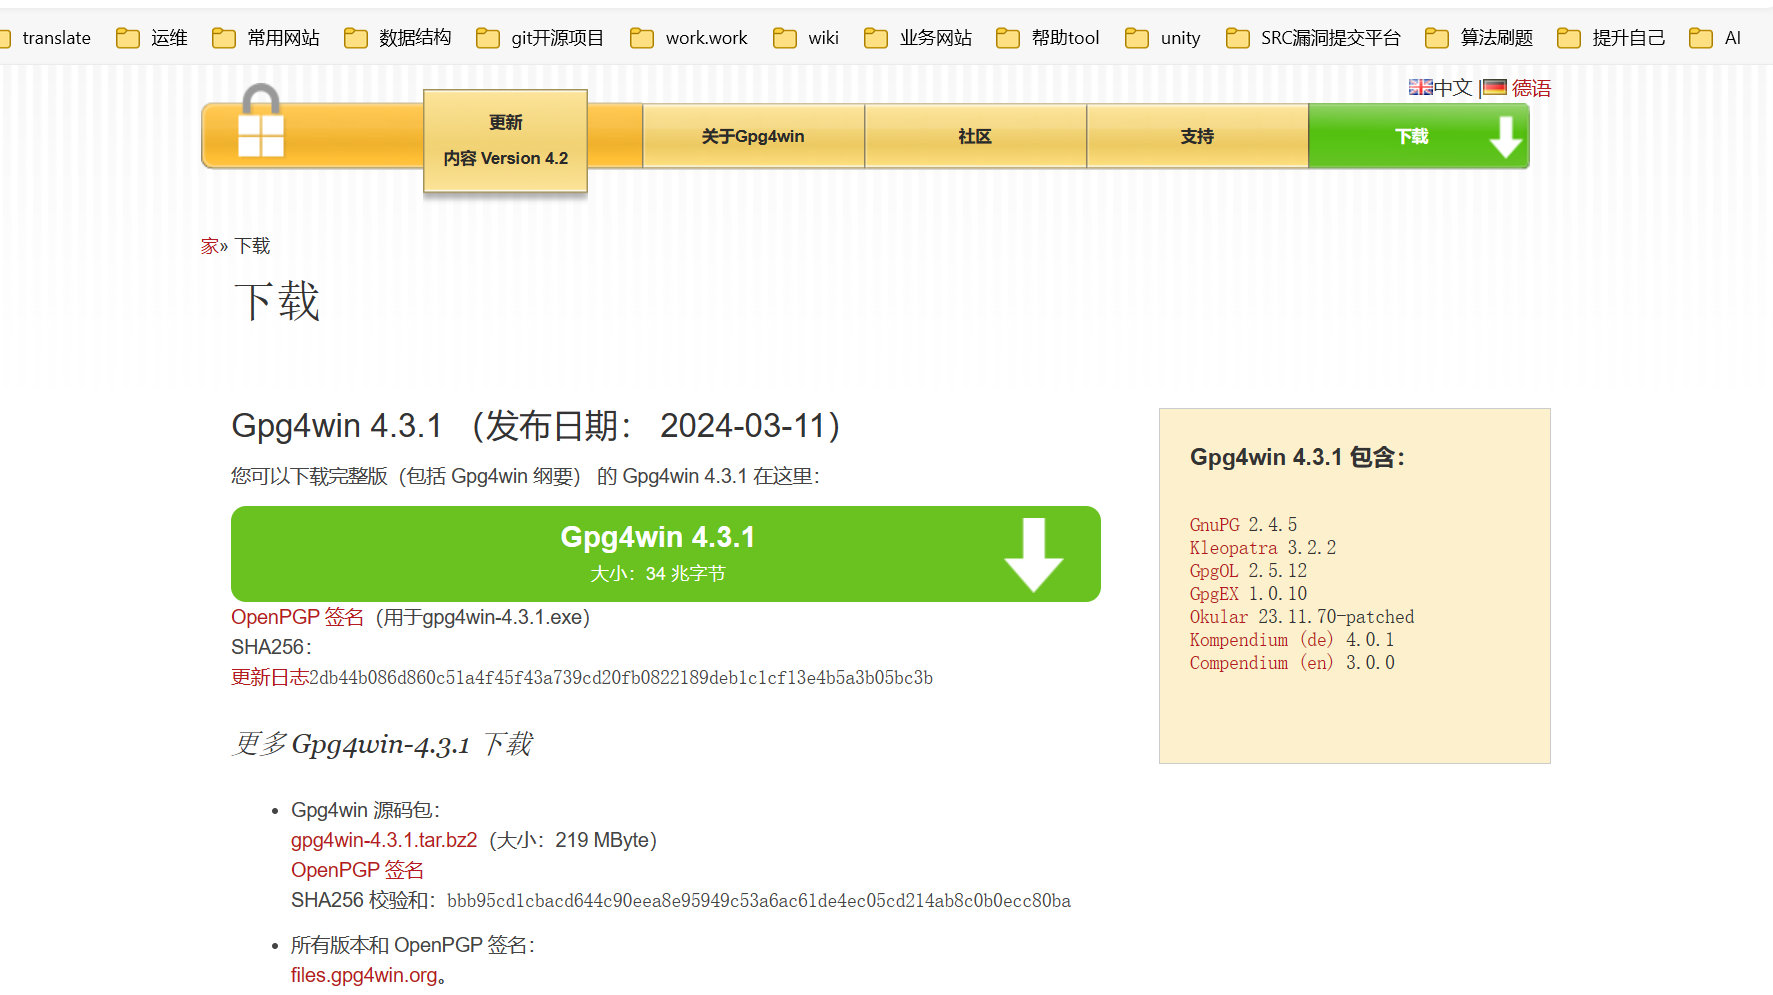Image resolution: width=1773 pixels, height=995 pixels.
Task: Open the work.work bookmark folder
Action: (689, 38)
